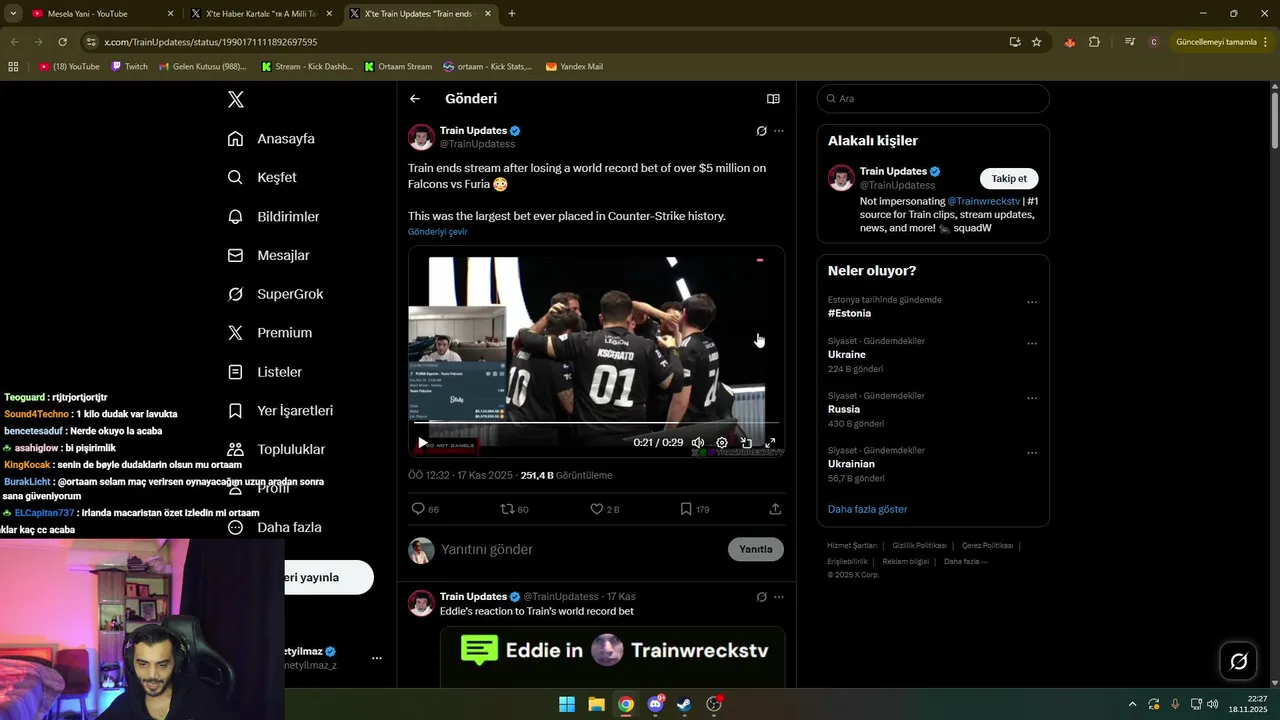Open Steam from the taskbar
Image resolution: width=1280 pixels, height=720 pixels.
684,704
